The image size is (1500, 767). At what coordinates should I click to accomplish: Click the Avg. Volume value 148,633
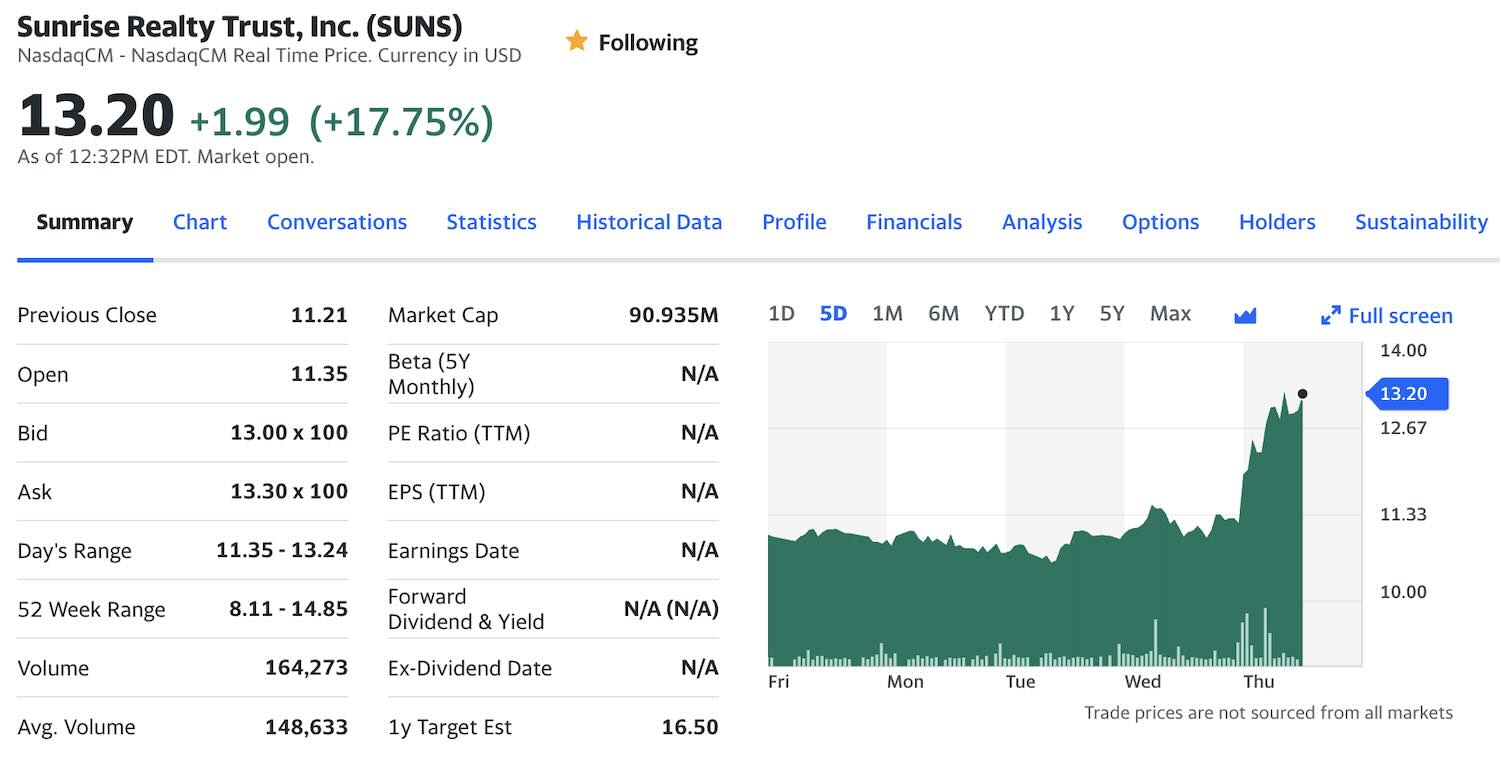coord(306,727)
